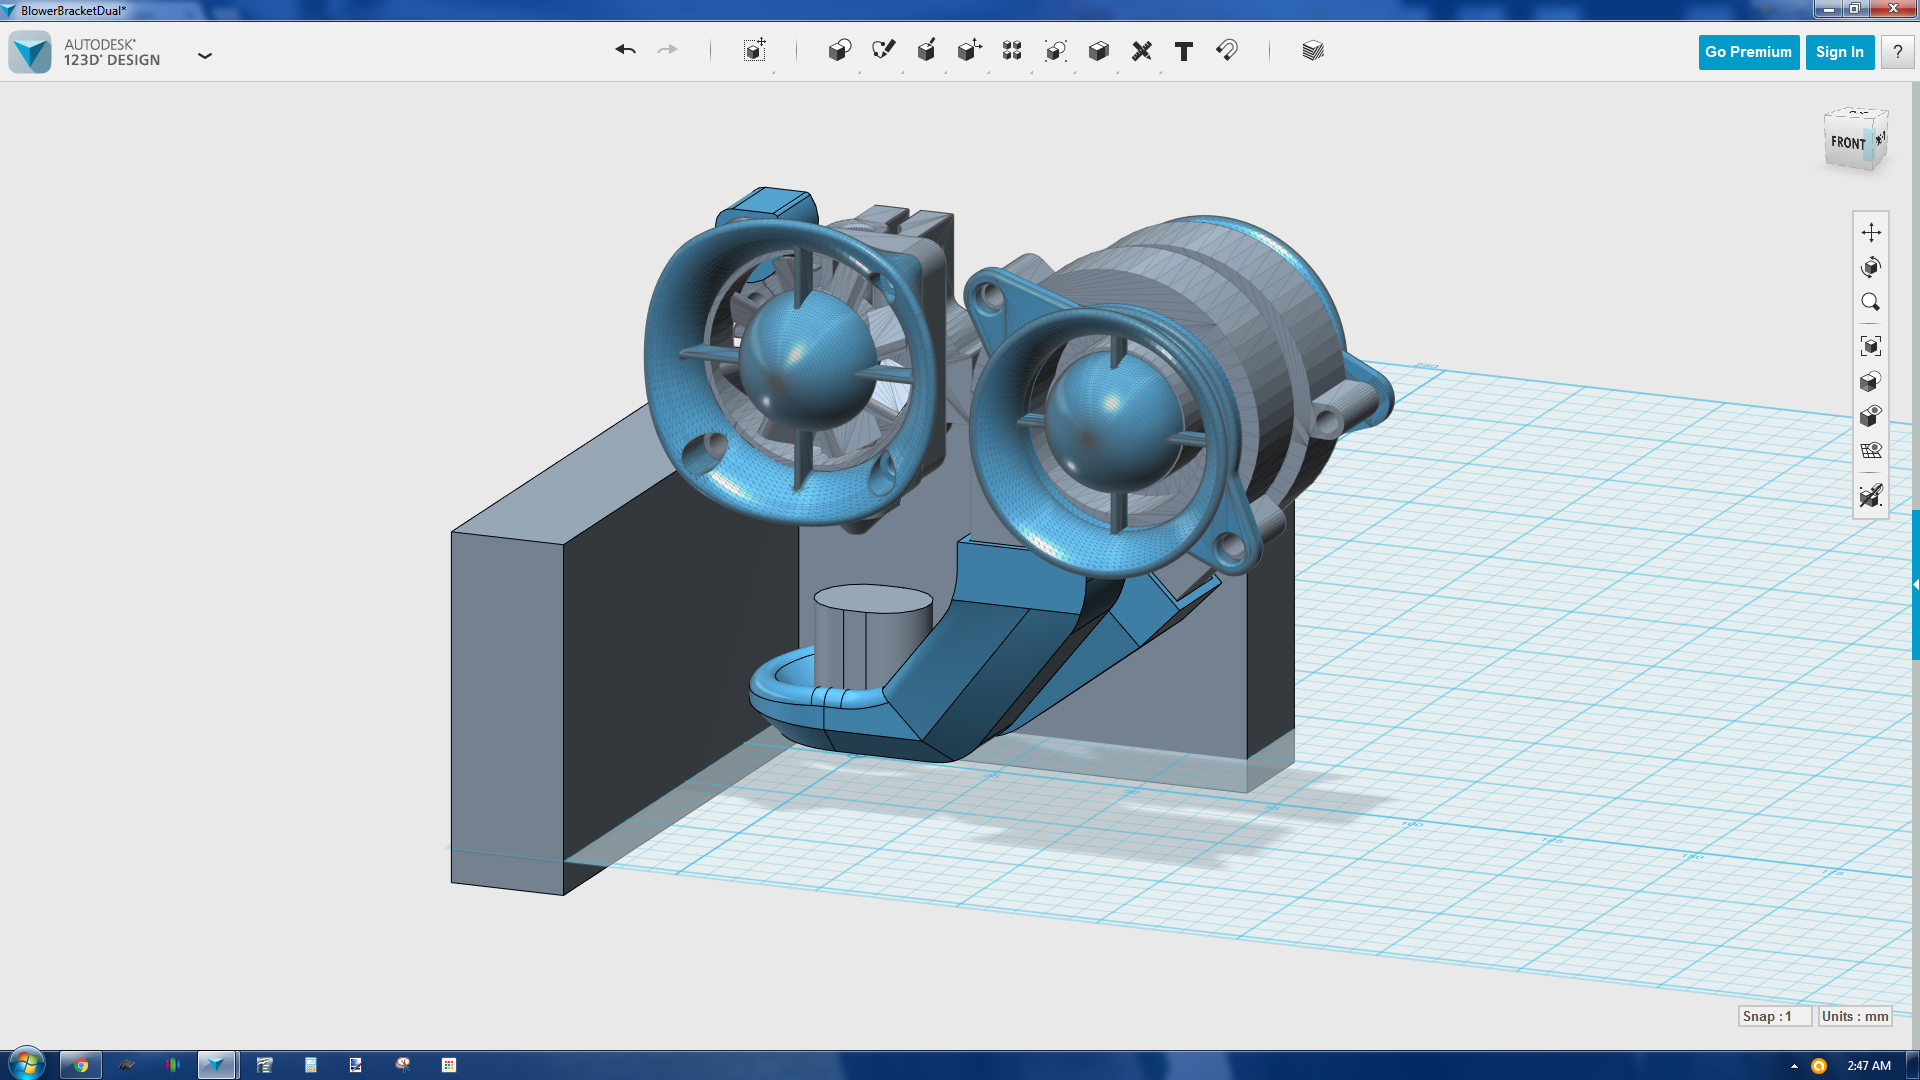Select the Orbit navigation tool
Screen dimensions: 1920x1080
click(x=1871, y=267)
